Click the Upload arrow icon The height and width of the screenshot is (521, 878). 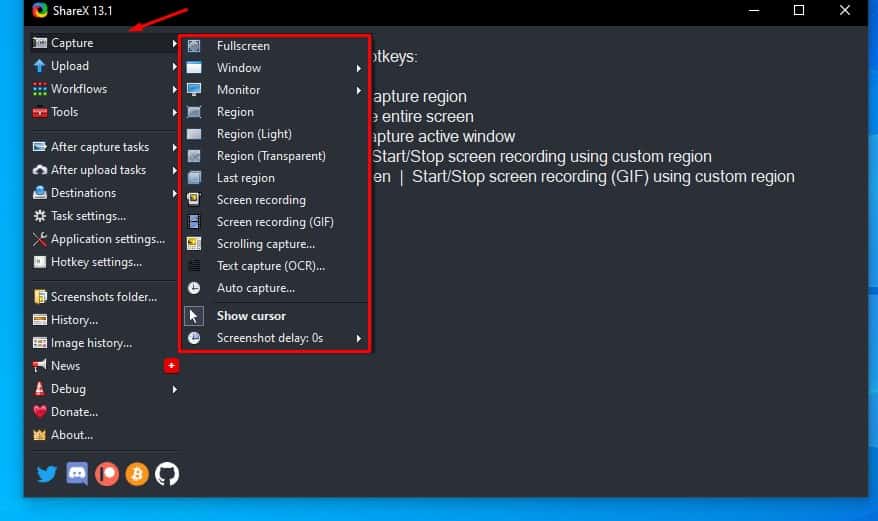coord(39,66)
